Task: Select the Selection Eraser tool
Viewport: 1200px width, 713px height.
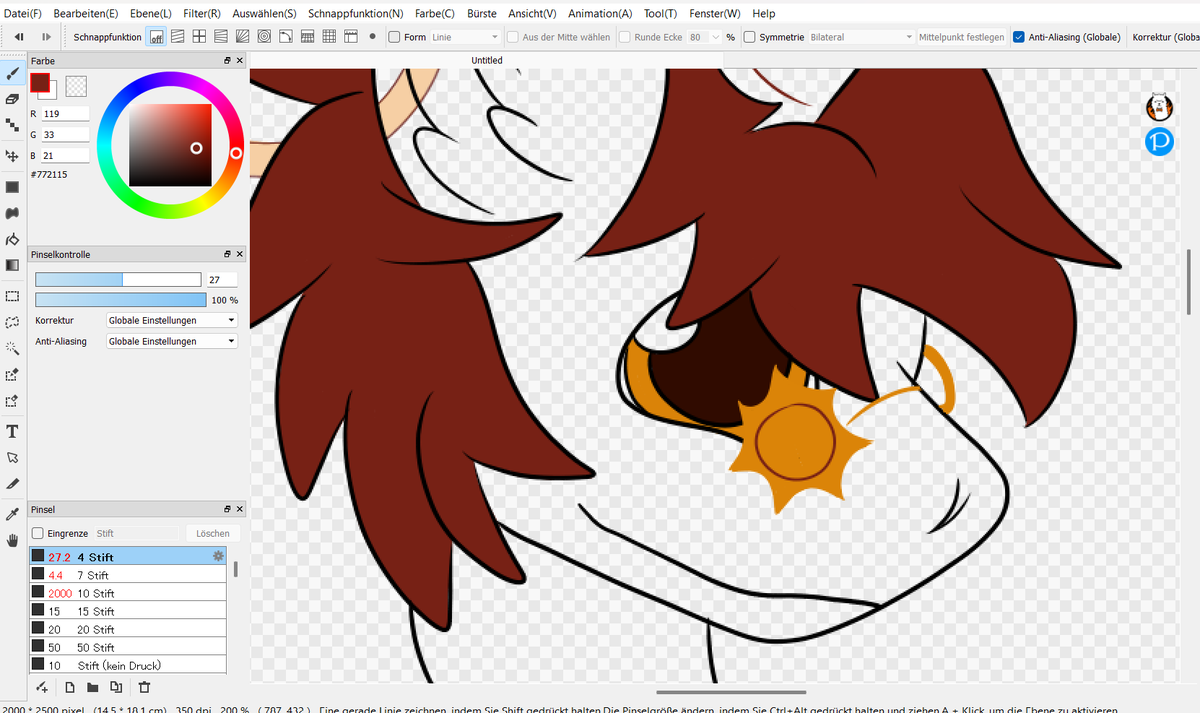Action: pyautogui.click(x=12, y=401)
